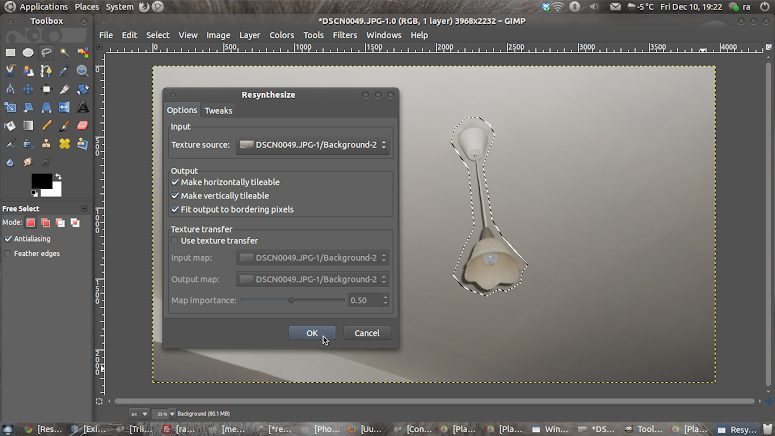Set mode to Subtract from current selection
Viewport: 775px width, 436px height.
pyautogui.click(x=60, y=223)
